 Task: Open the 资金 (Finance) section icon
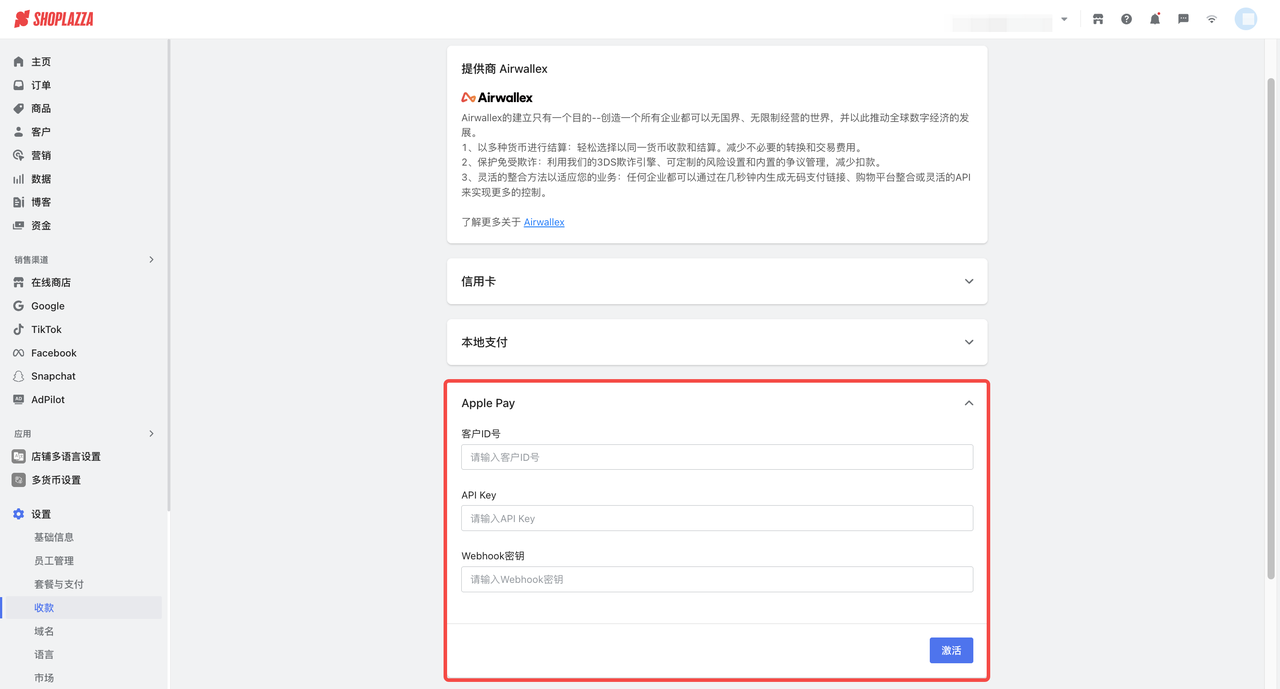click(16, 225)
